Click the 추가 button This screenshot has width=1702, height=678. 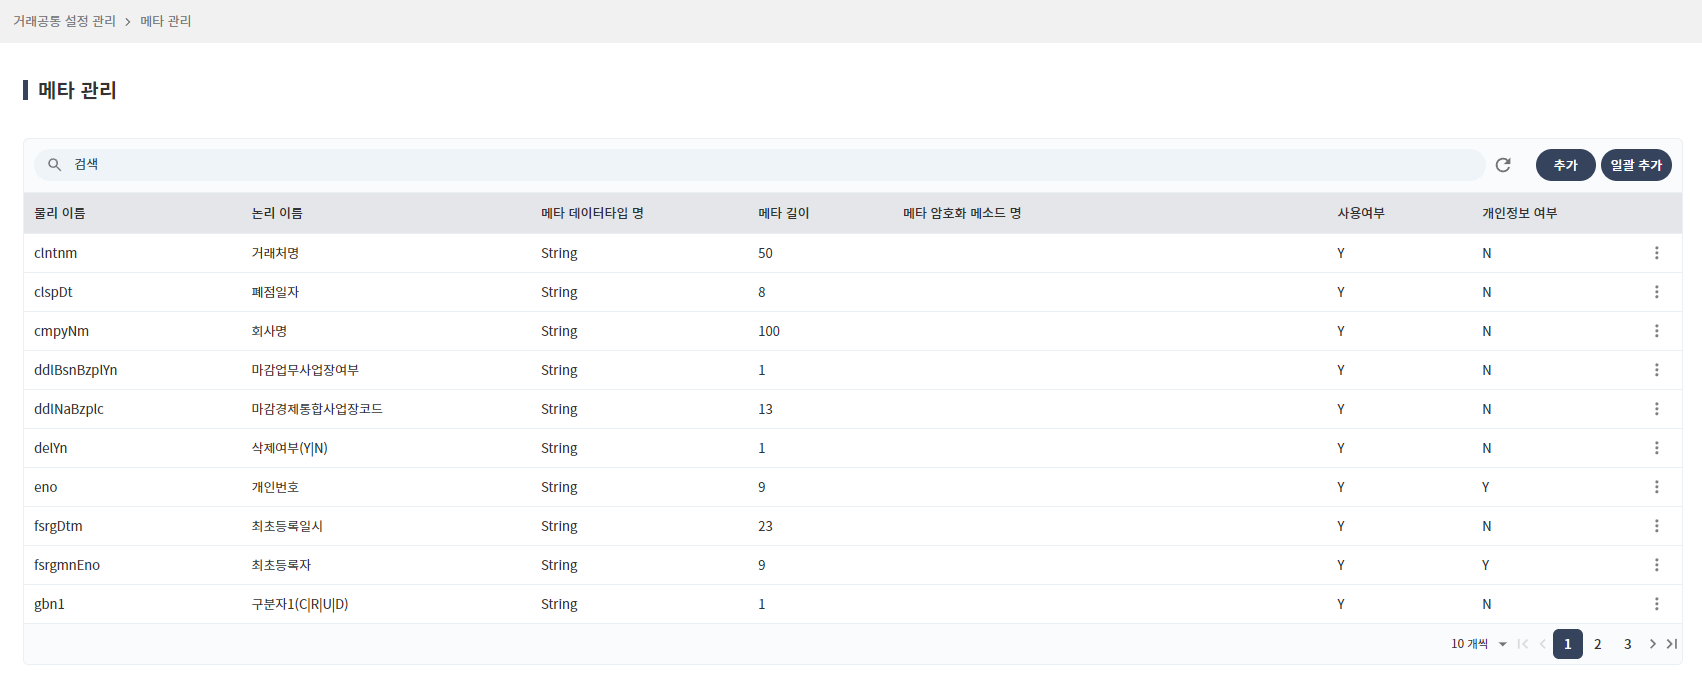coord(1565,165)
